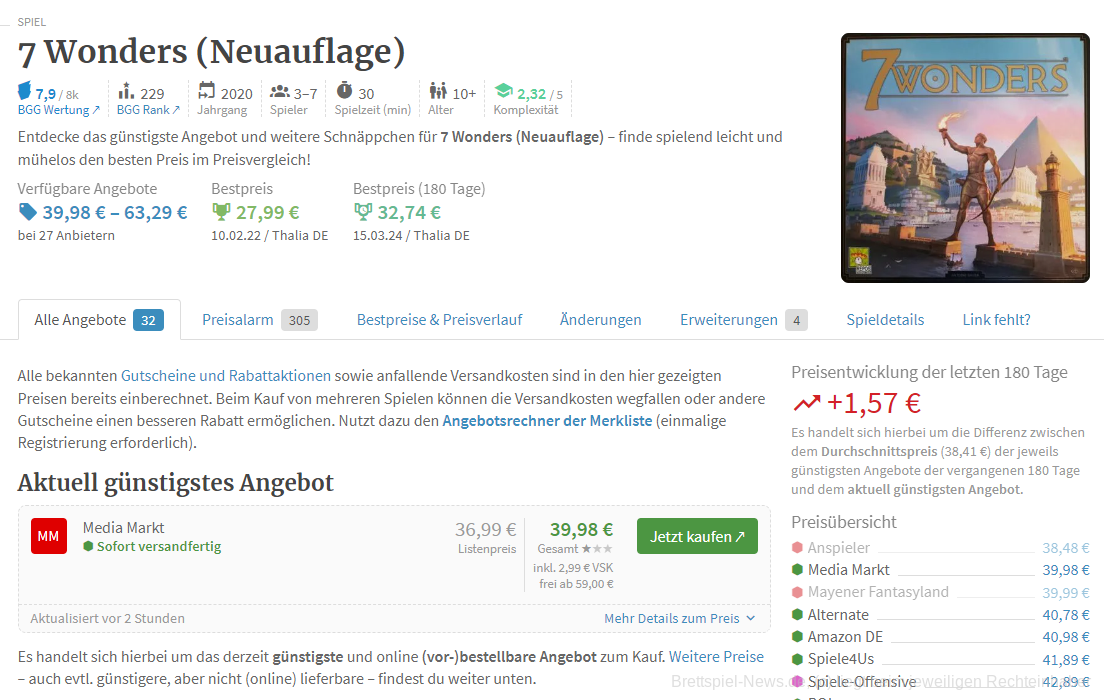Toggle the dot beside Anspieler in Preisübersicht
The image size is (1104, 700).
(798, 548)
